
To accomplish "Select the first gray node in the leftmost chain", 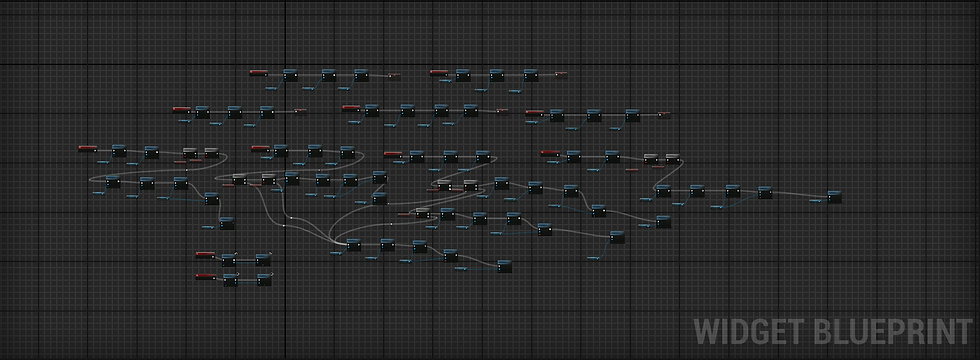I will (190, 152).
